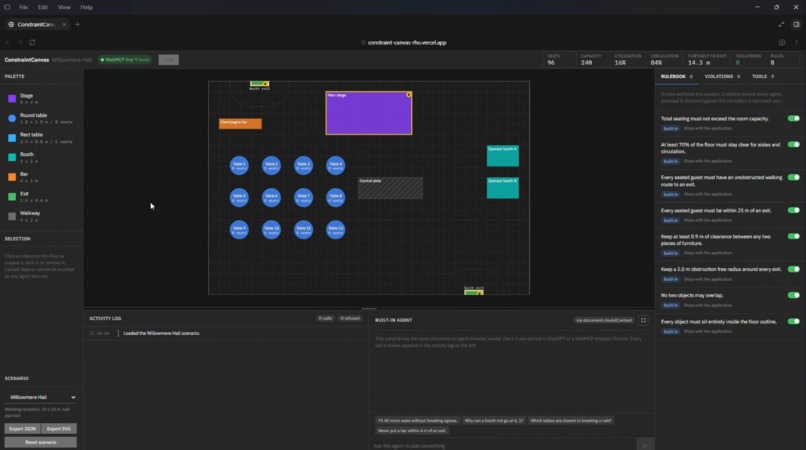806x450 pixels.
Task: Click the browser sidebar panel icon
Action: [x=796, y=24]
